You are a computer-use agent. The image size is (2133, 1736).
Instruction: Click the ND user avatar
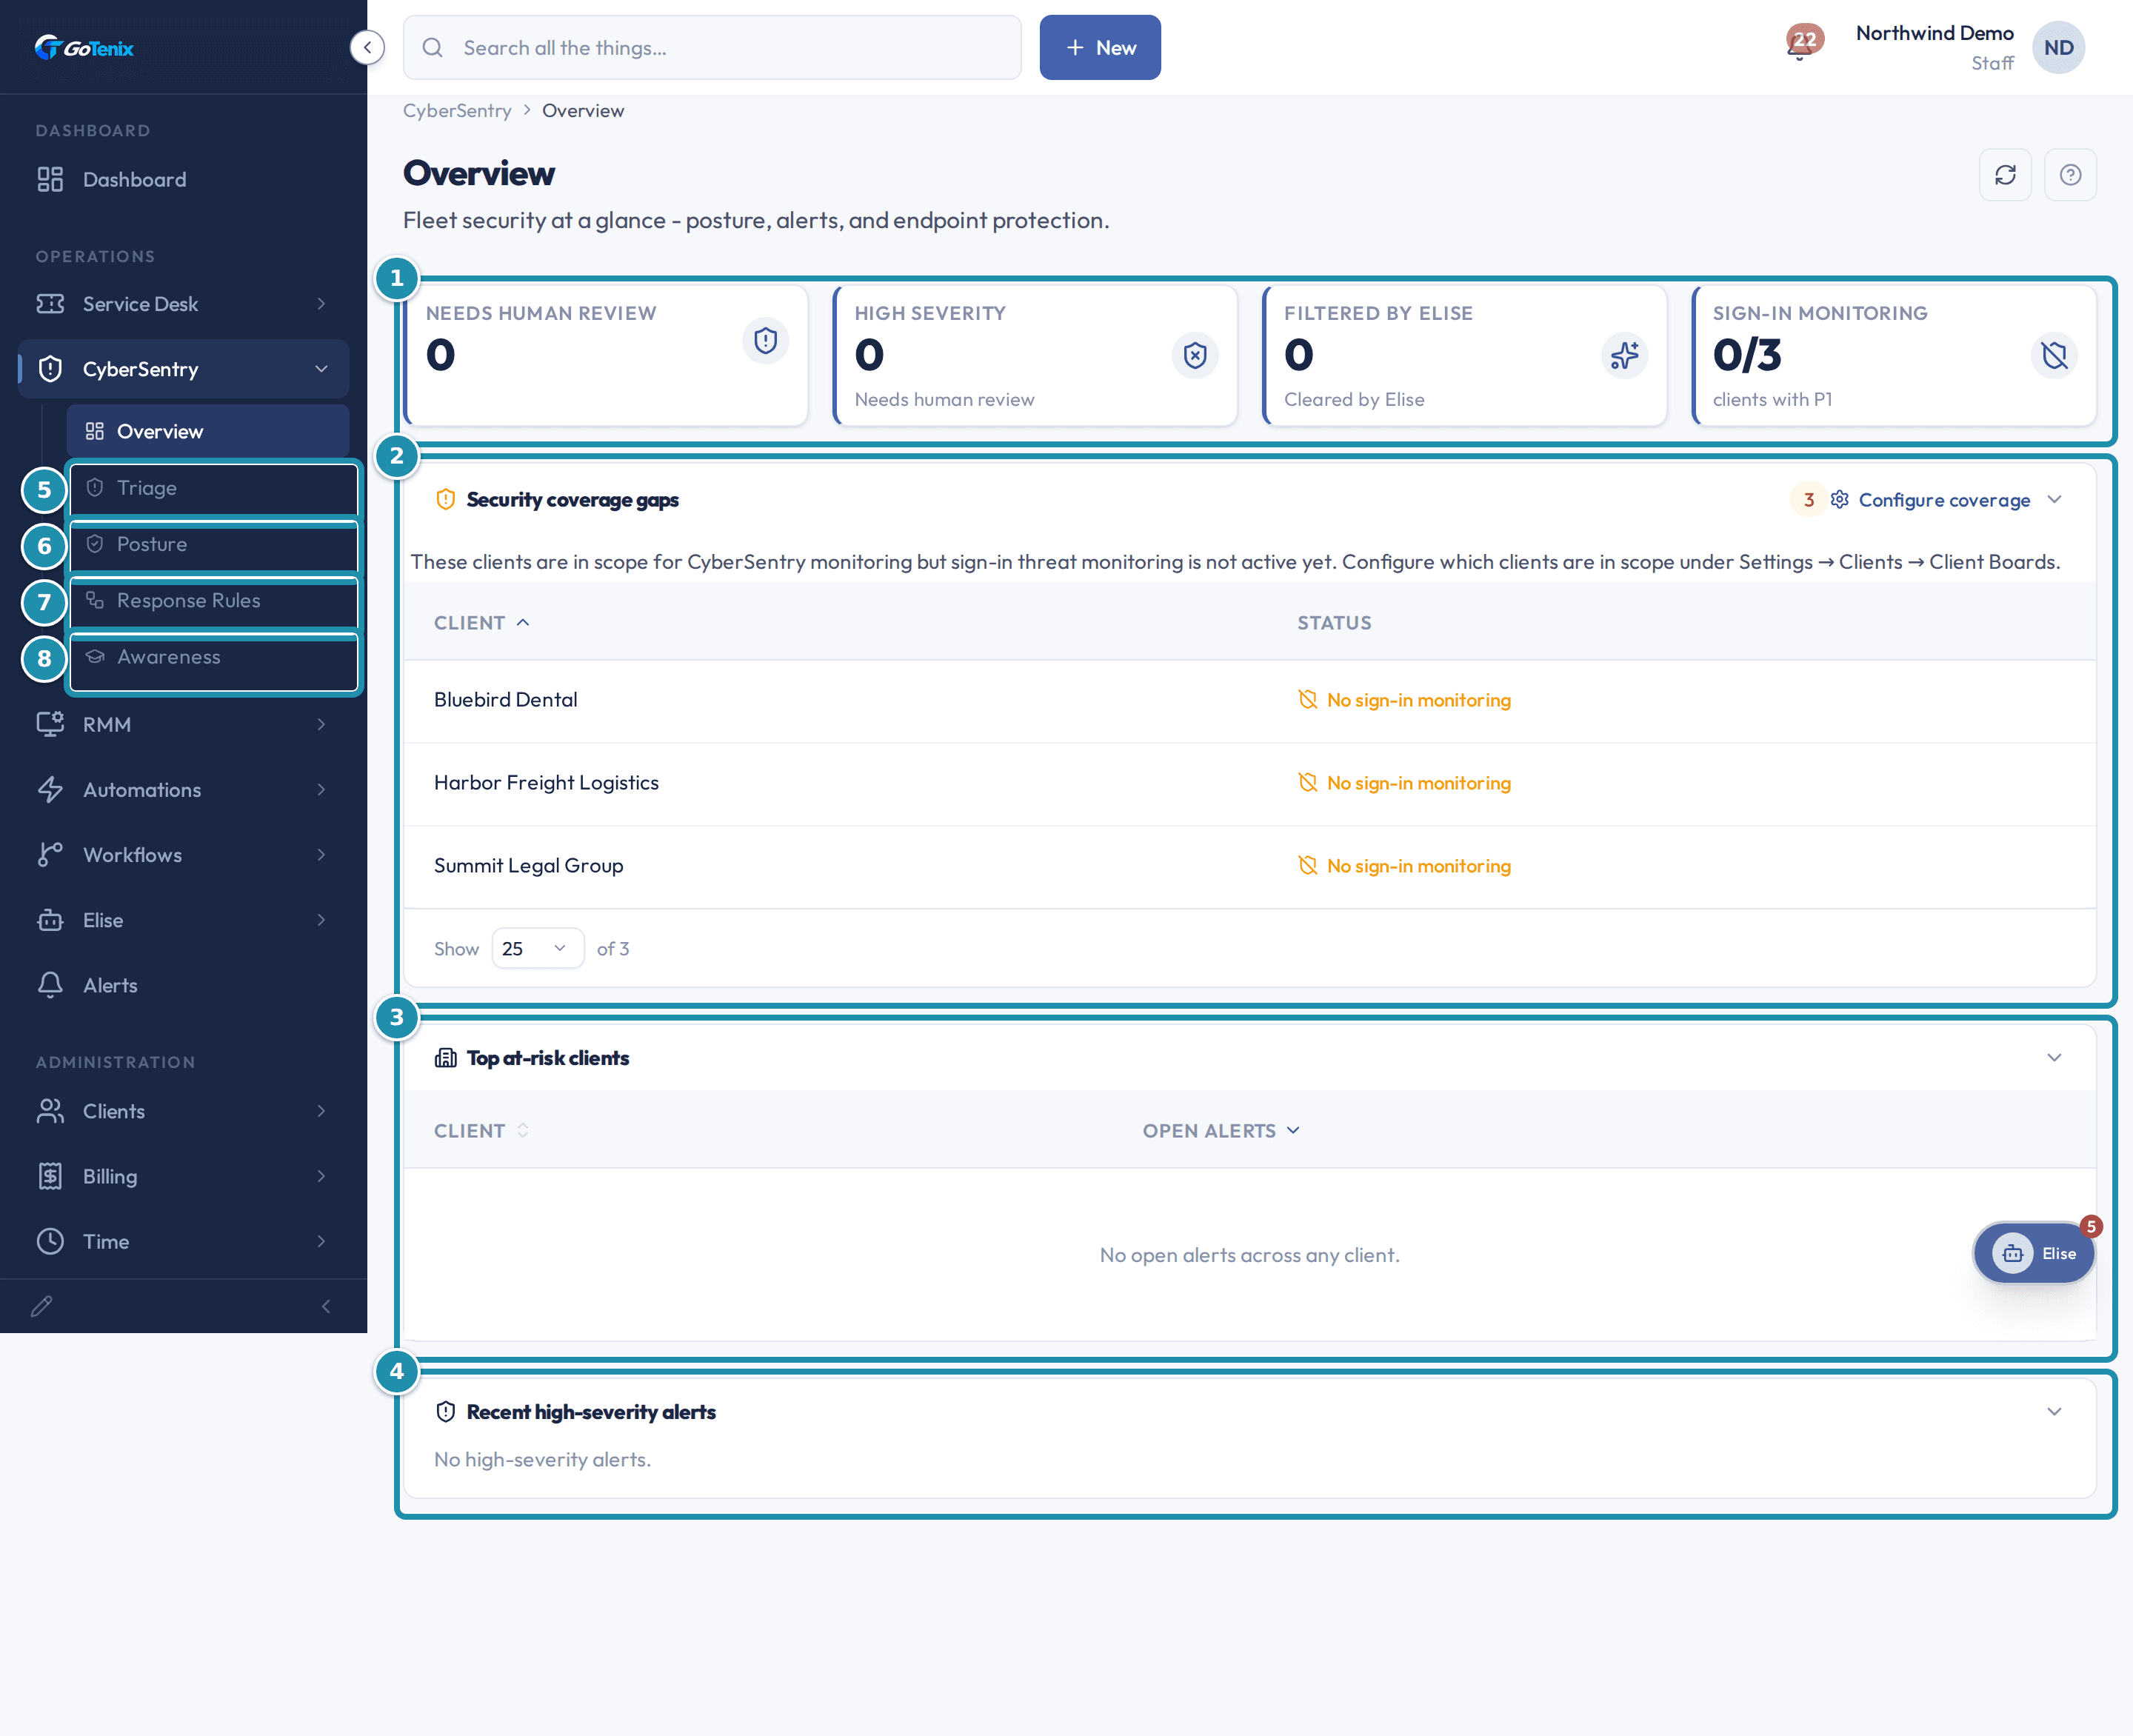[2058, 47]
